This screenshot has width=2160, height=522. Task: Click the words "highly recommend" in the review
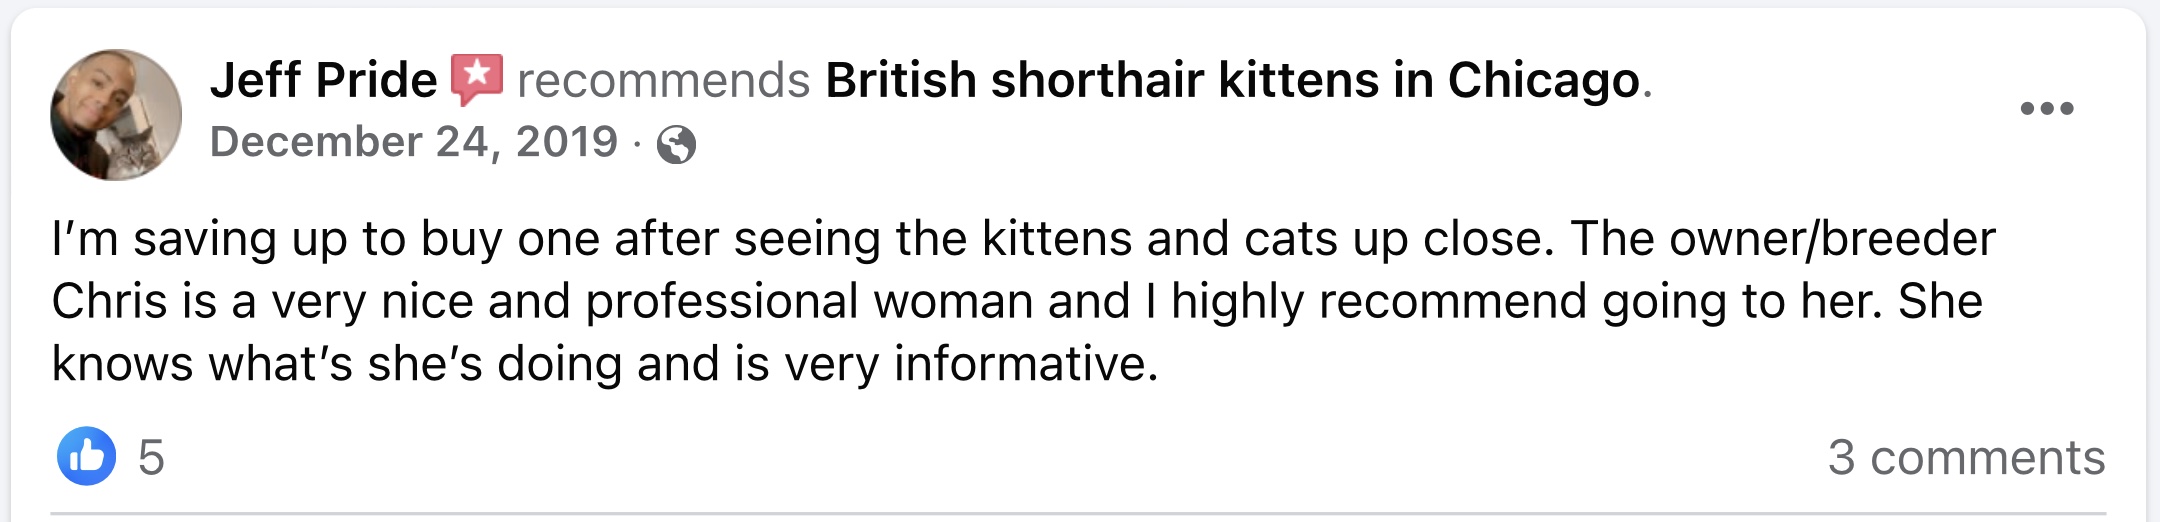tap(1378, 301)
